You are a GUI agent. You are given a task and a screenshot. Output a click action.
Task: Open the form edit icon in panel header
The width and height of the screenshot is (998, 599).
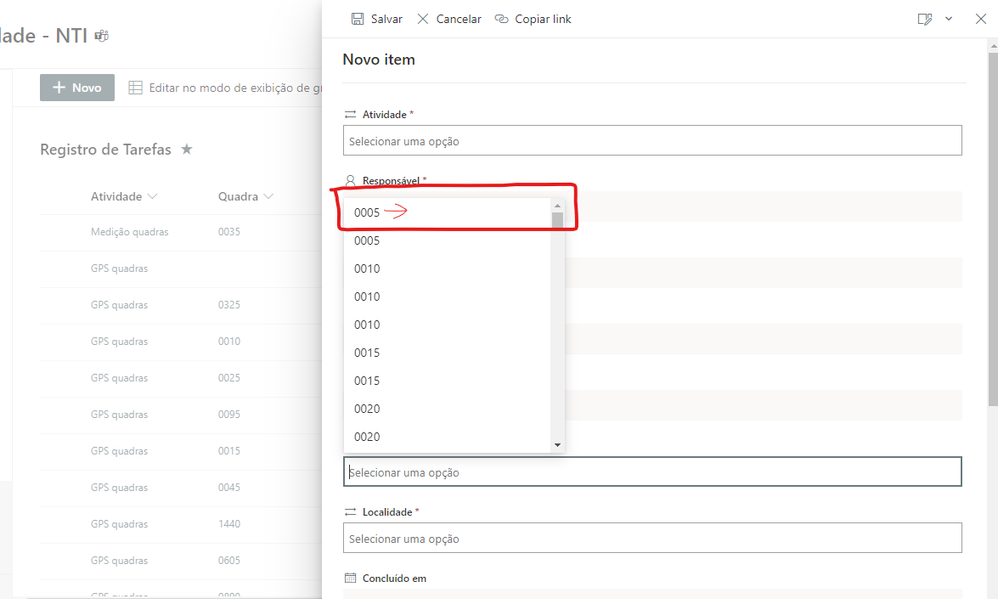[x=925, y=19]
